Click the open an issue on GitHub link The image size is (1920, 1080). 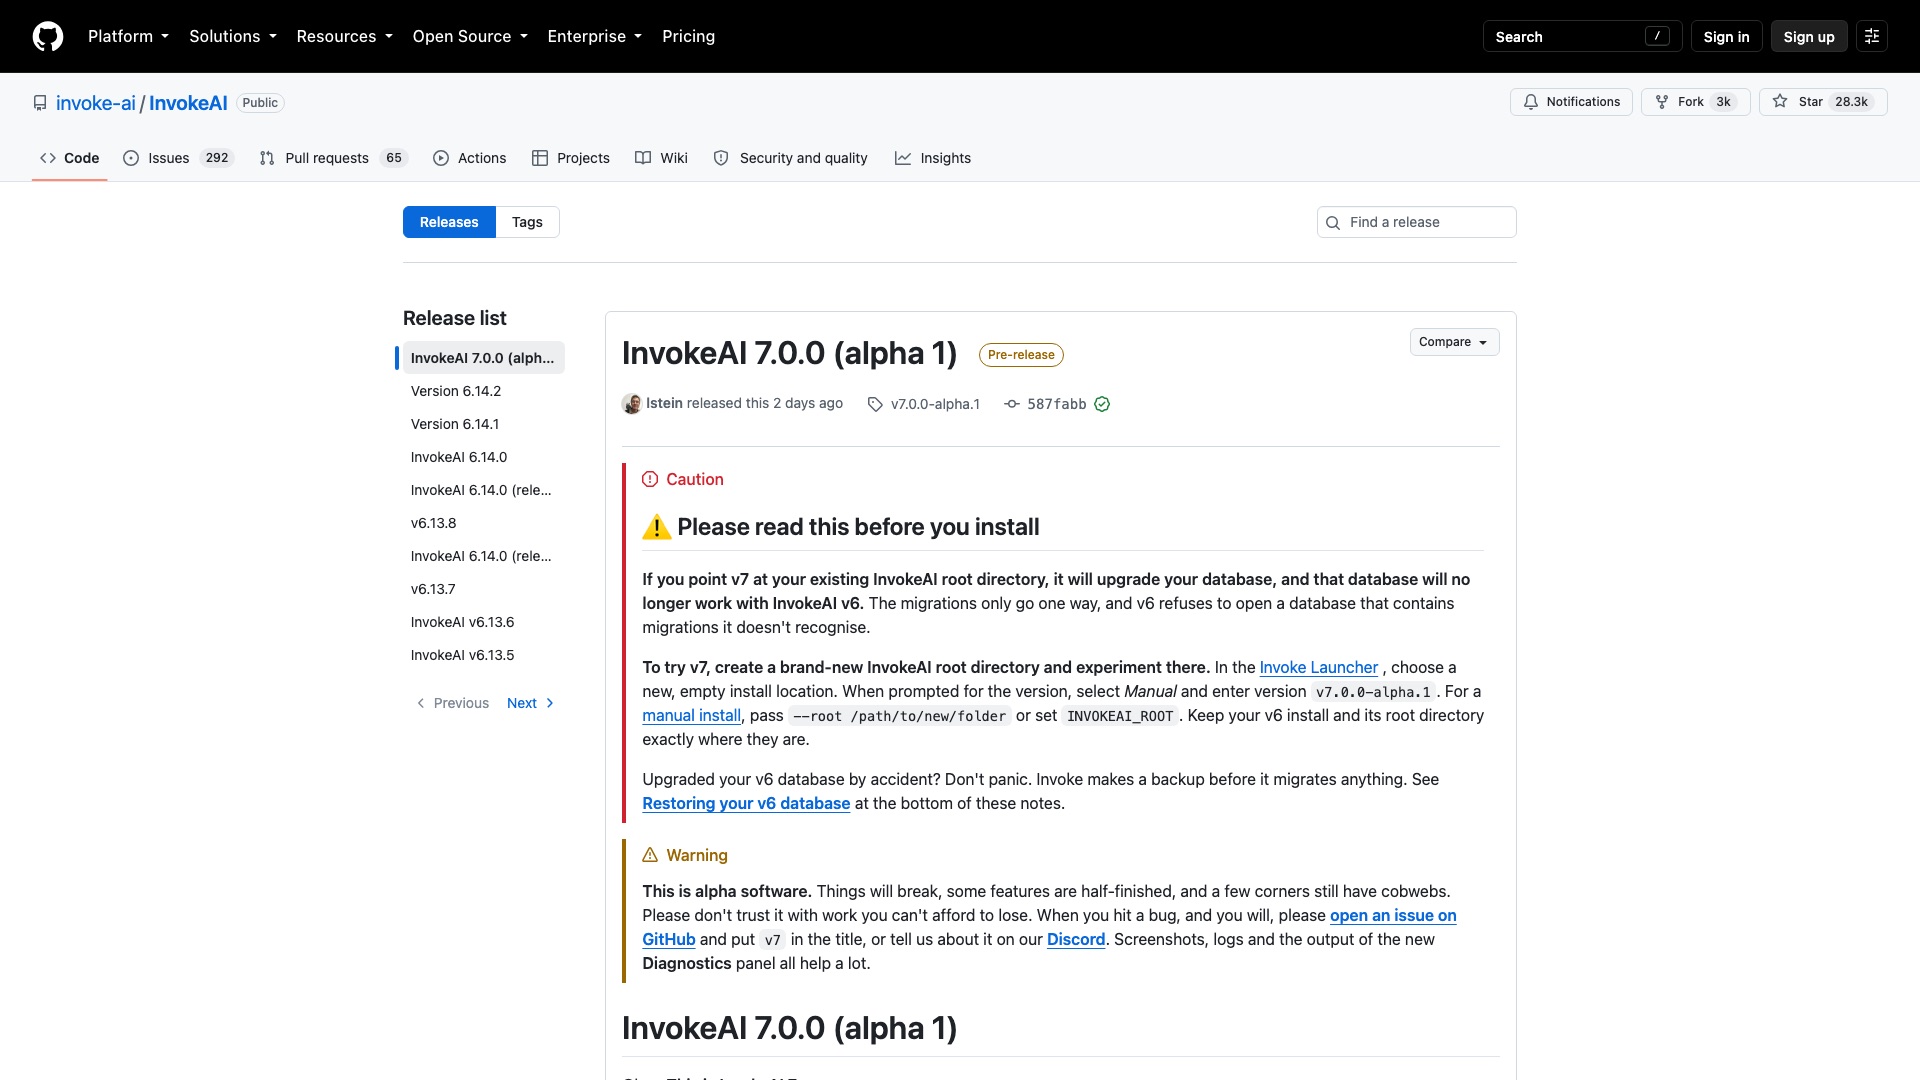pos(1392,915)
